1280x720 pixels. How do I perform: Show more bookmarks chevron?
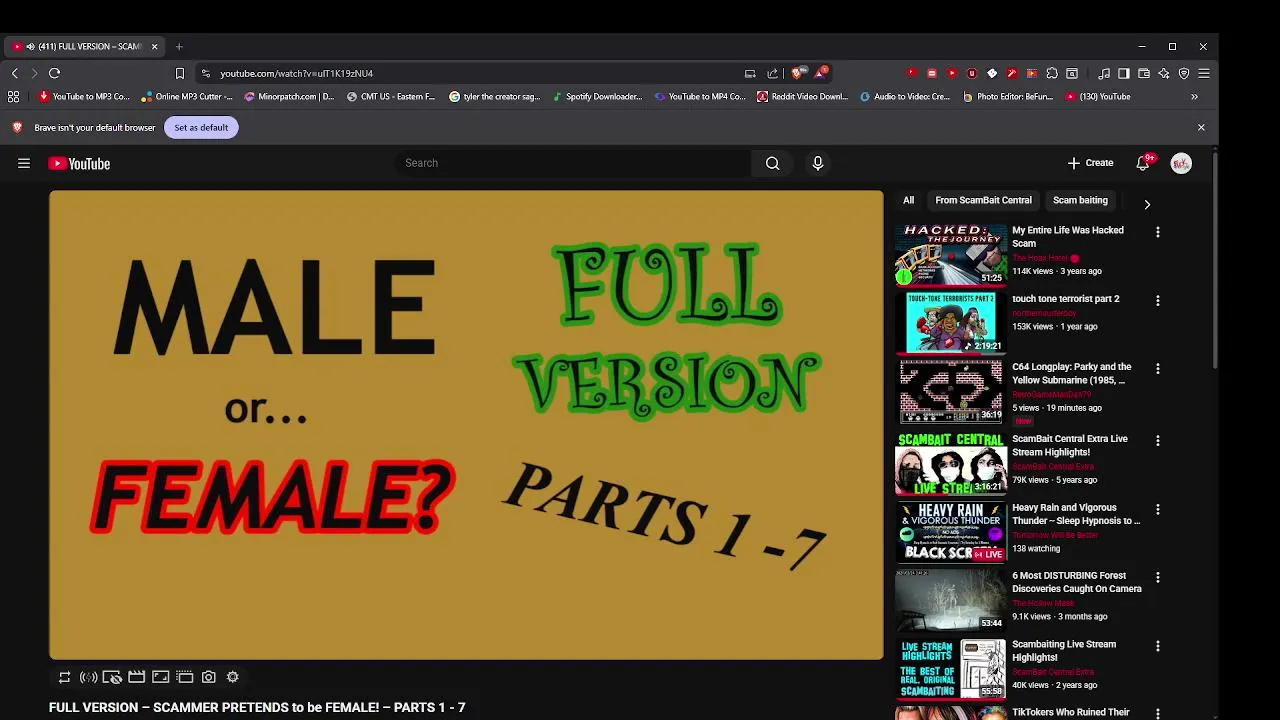(x=1194, y=97)
